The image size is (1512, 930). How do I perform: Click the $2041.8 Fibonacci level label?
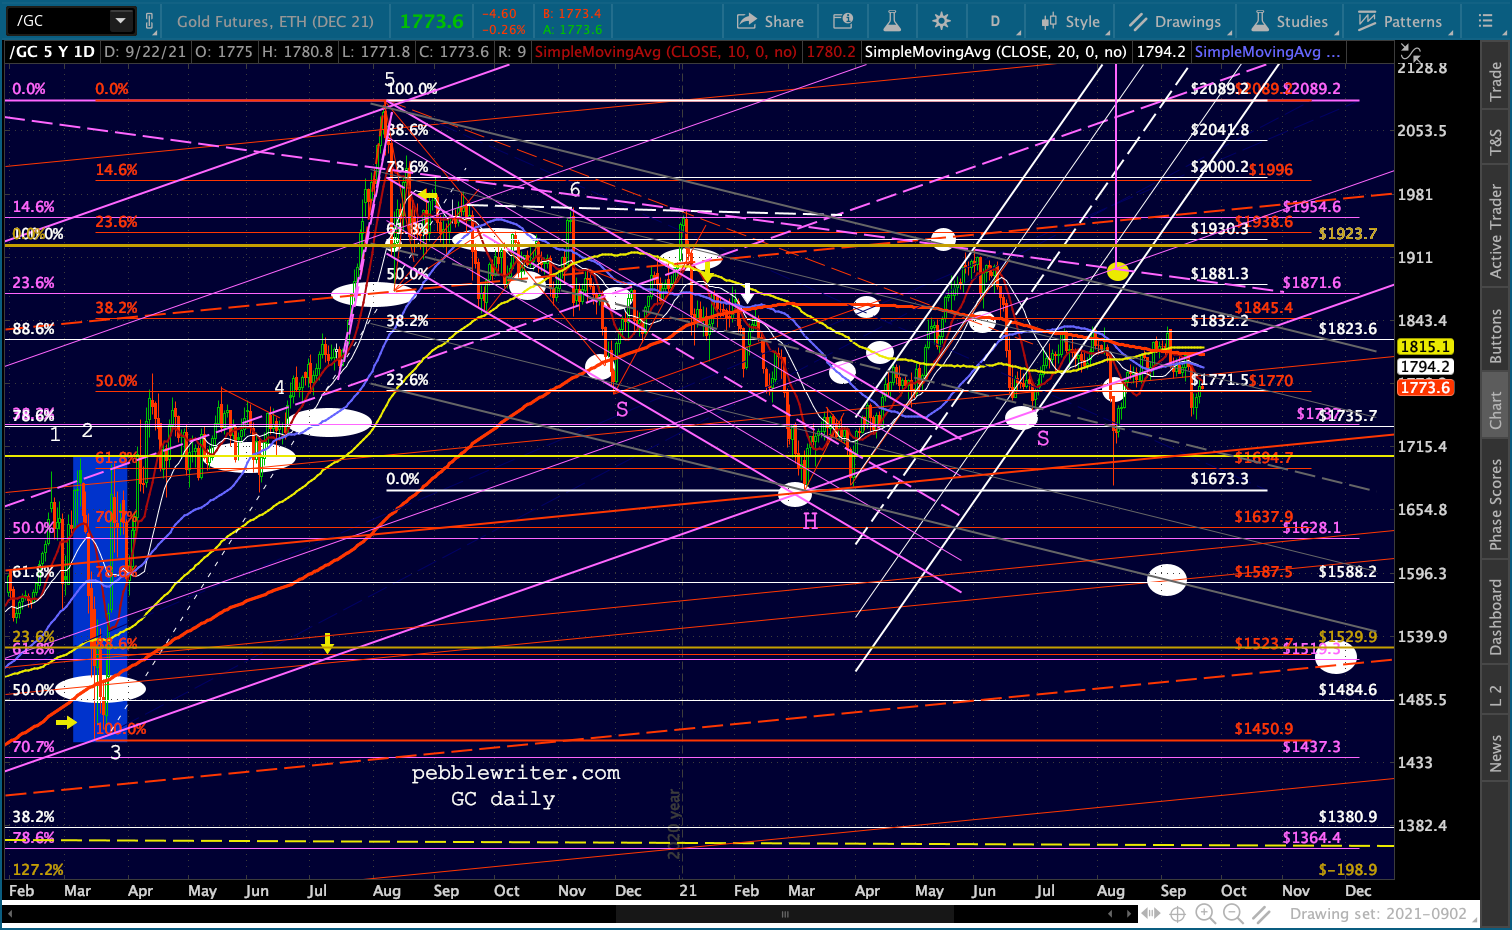tap(1220, 130)
